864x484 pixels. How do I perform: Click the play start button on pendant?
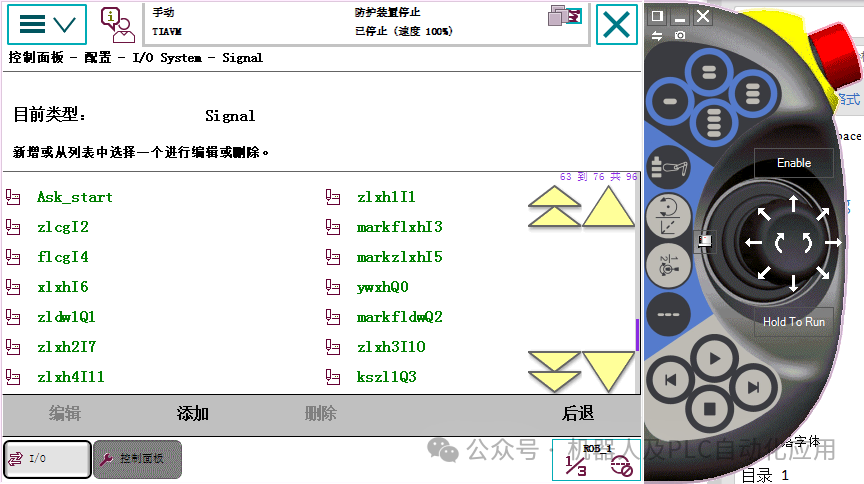(714, 359)
